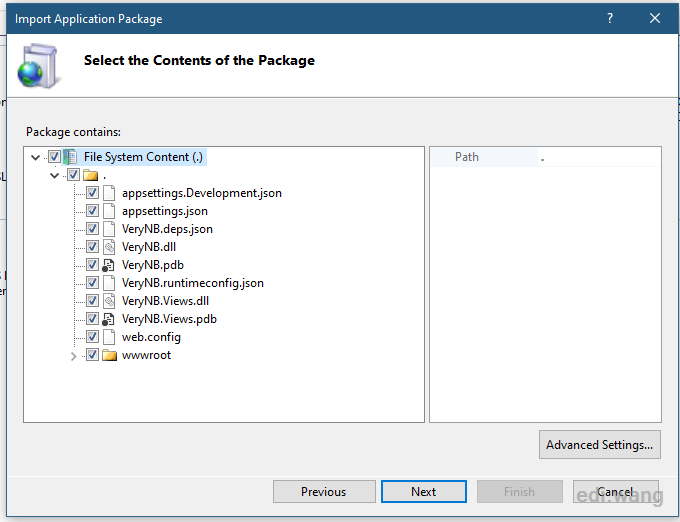This screenshot has width=680, height=522.
Task: Click the VeryNB.dll file icon
Action: point(109,247)
